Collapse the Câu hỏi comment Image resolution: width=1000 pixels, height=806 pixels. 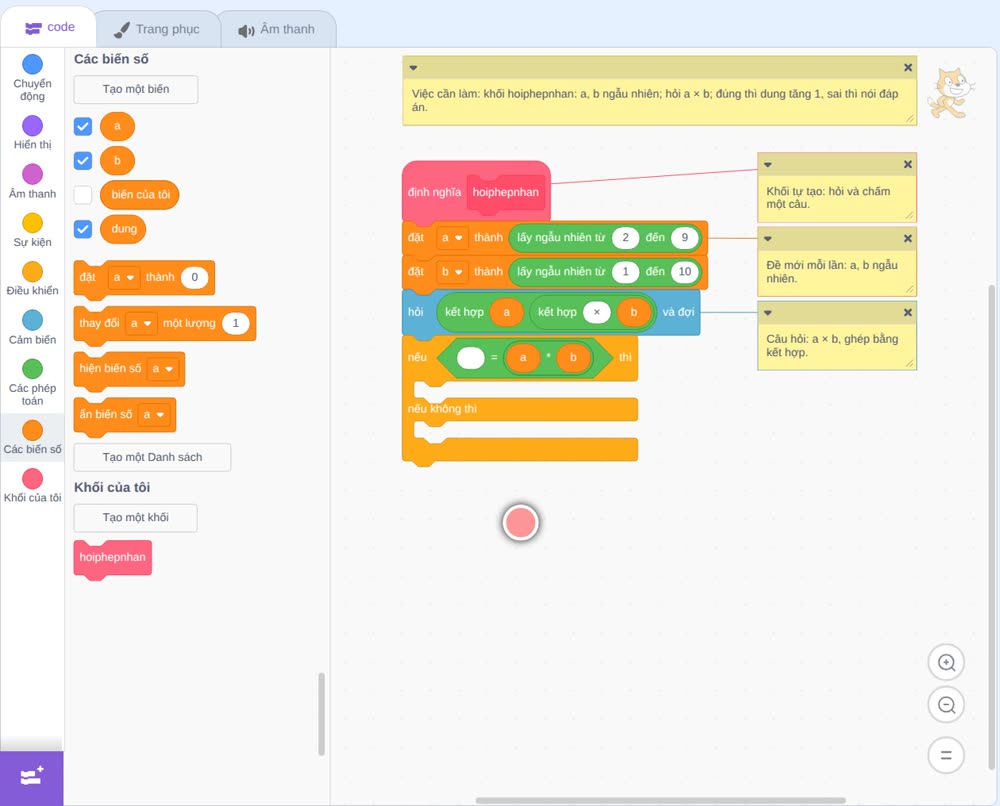point(768,312)
